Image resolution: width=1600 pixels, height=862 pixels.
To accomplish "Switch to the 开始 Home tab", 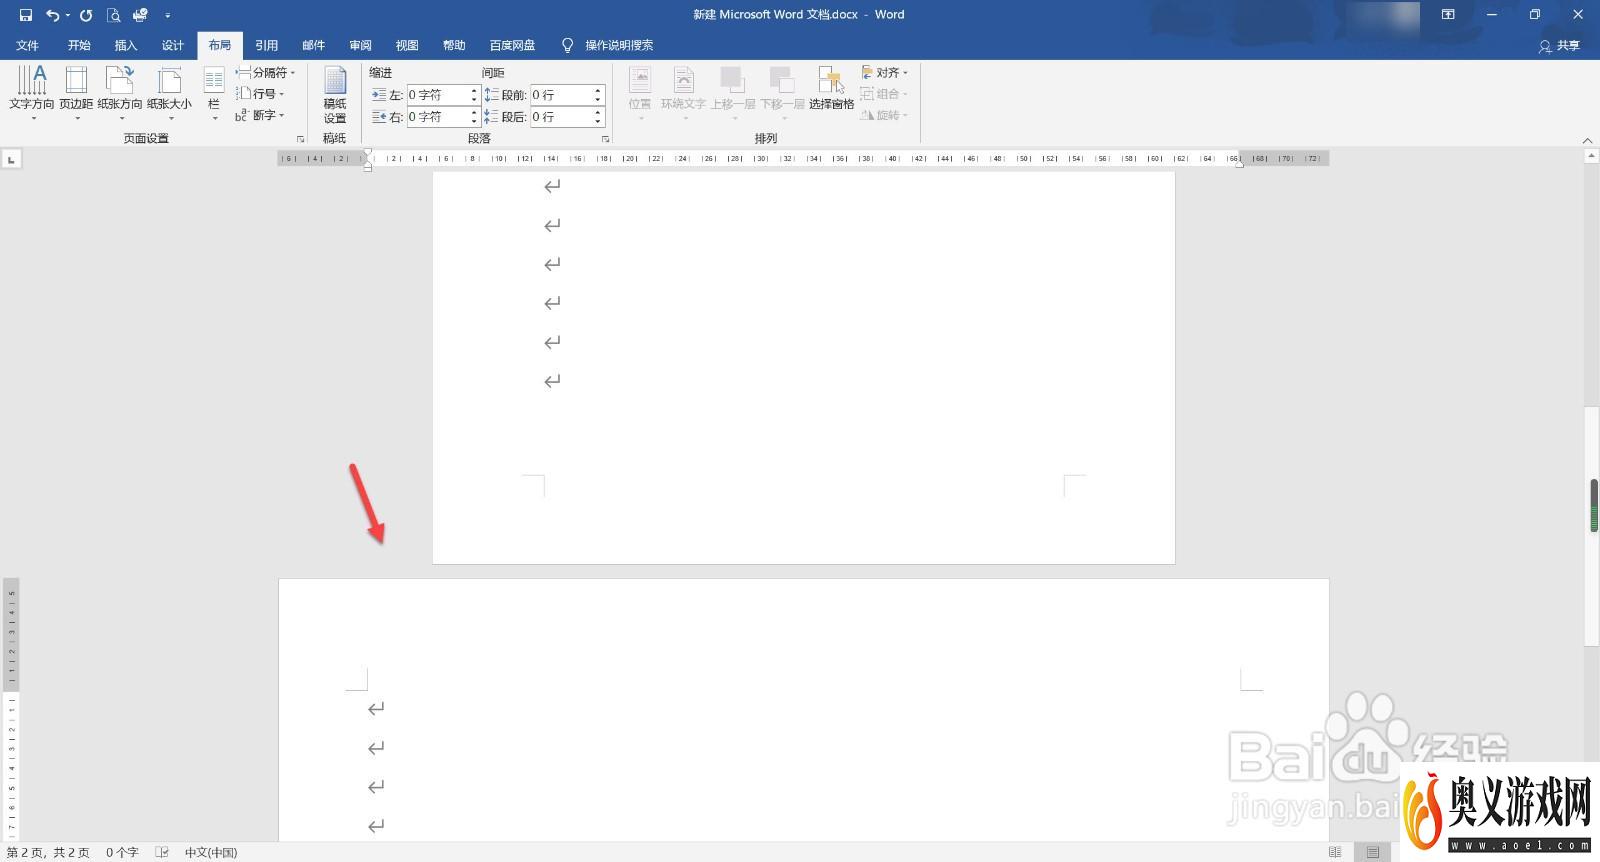I will (x=79, y=45).
